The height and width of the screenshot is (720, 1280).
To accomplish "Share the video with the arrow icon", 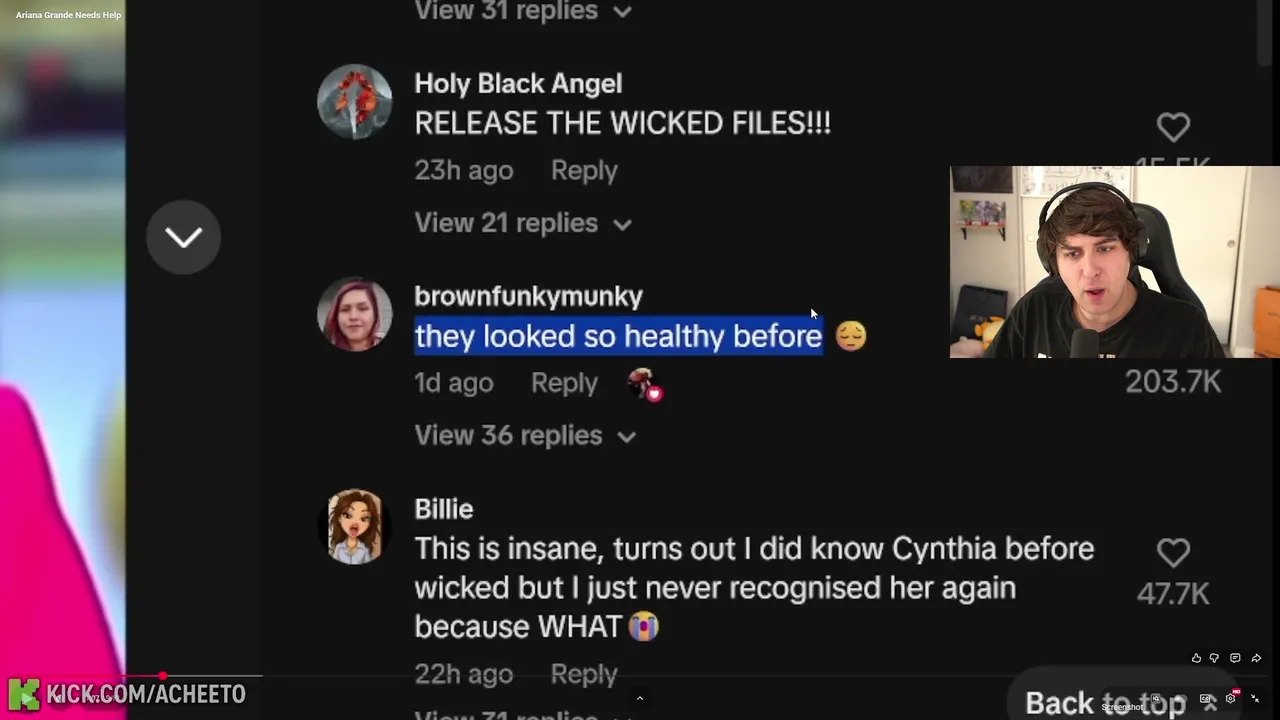I will (1256, 658).
